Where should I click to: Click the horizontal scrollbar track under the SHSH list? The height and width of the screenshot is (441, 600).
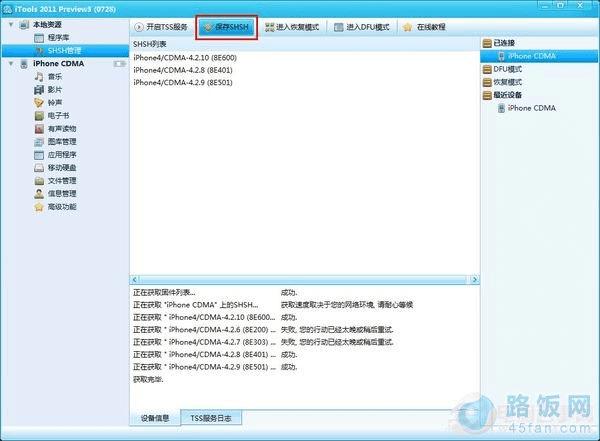(305, 280)
